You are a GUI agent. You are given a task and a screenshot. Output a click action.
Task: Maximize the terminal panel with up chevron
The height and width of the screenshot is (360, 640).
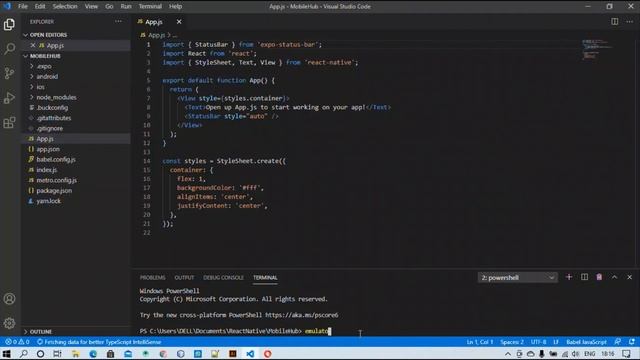(x=614, y=277)
